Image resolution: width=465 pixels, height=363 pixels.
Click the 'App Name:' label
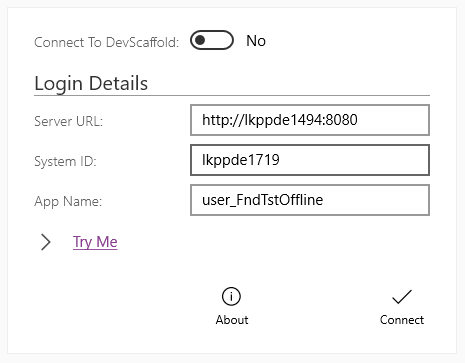[68, 202]
